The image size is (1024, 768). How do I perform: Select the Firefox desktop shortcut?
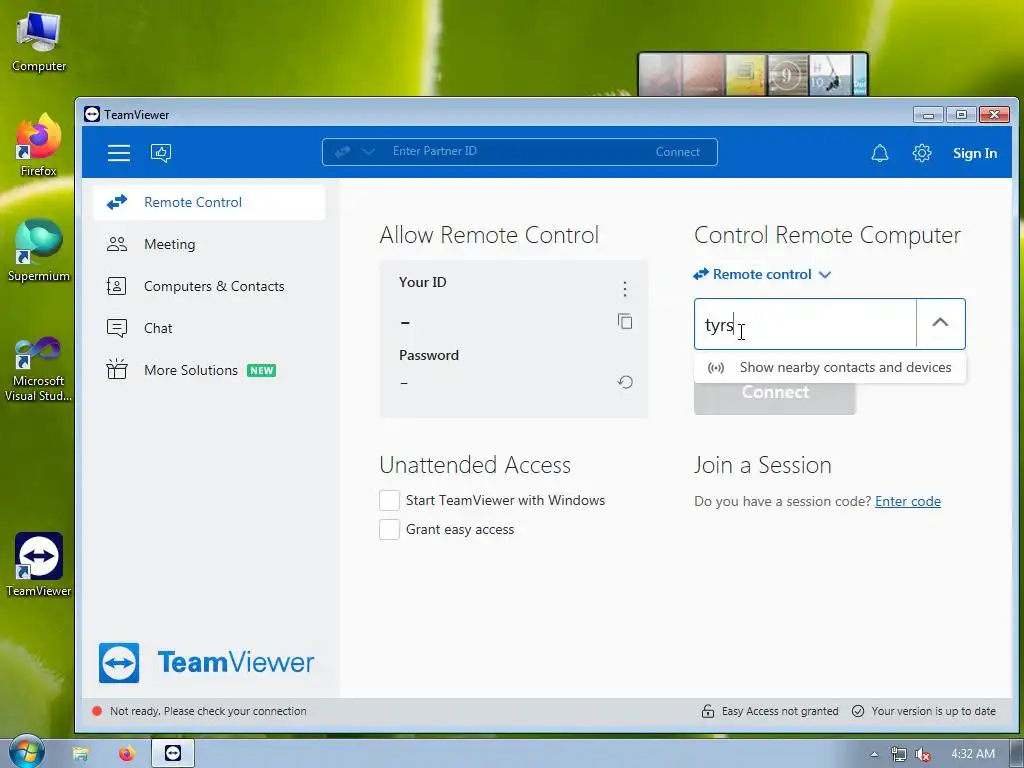coord(39,146)
